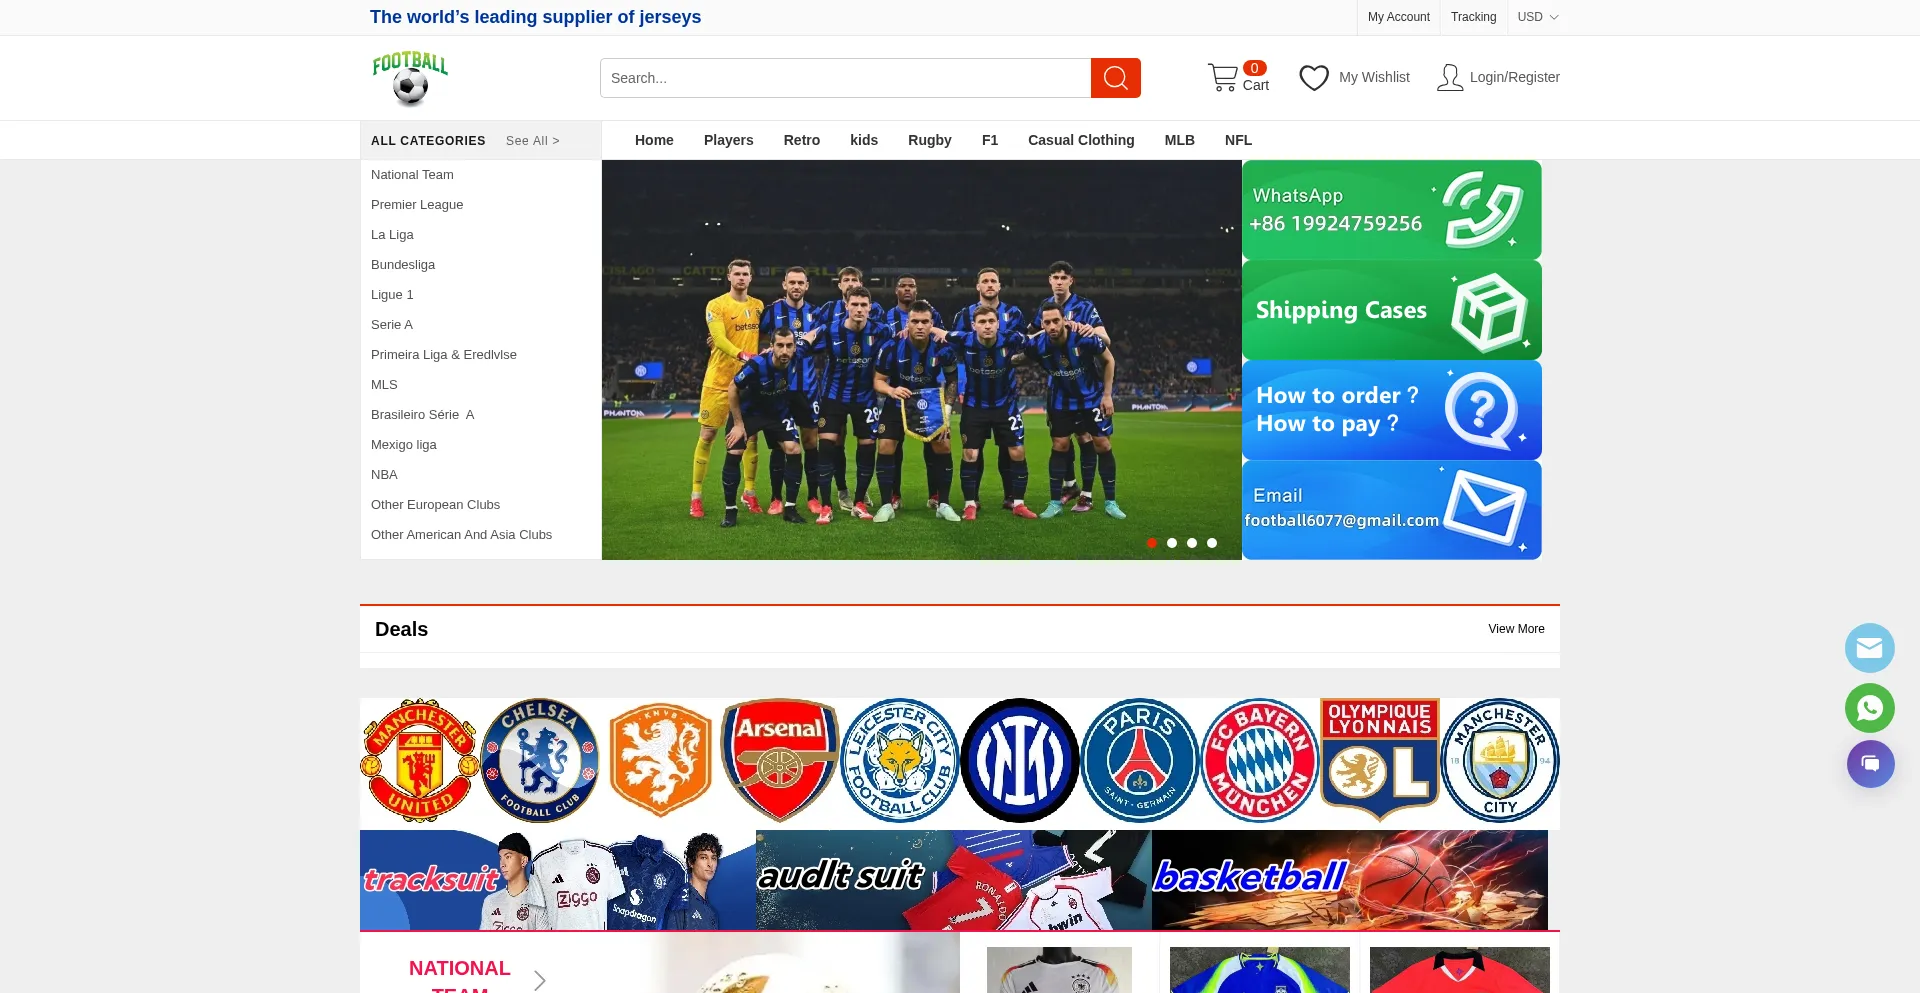Click the orange search magnifier button
Viewport: 1920px width, 993px height.
1115,78
